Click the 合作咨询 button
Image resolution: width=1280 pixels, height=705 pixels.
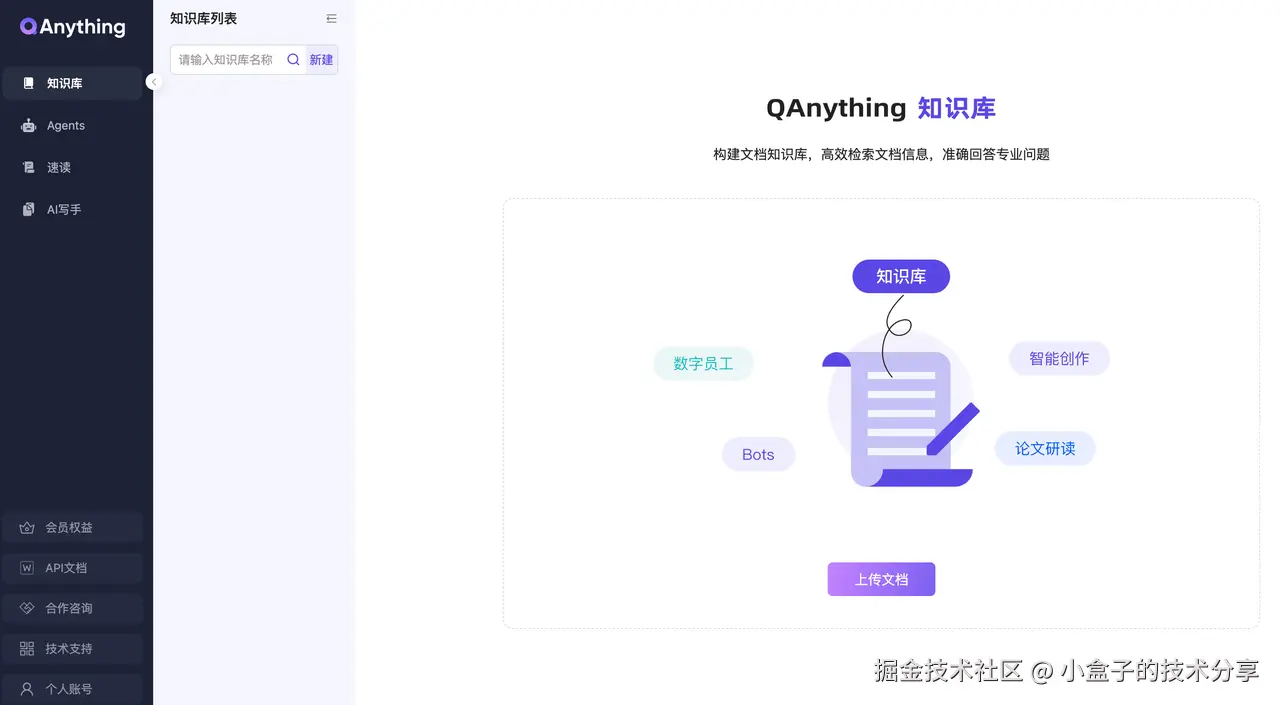[x=72, y=608]
